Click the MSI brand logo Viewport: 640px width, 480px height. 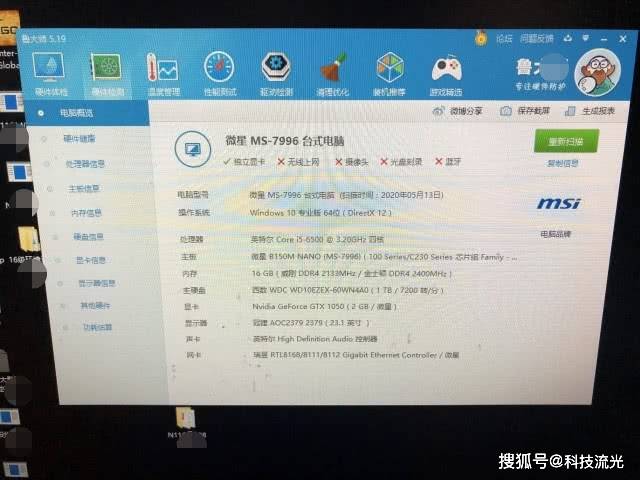[x=559, y=203]
